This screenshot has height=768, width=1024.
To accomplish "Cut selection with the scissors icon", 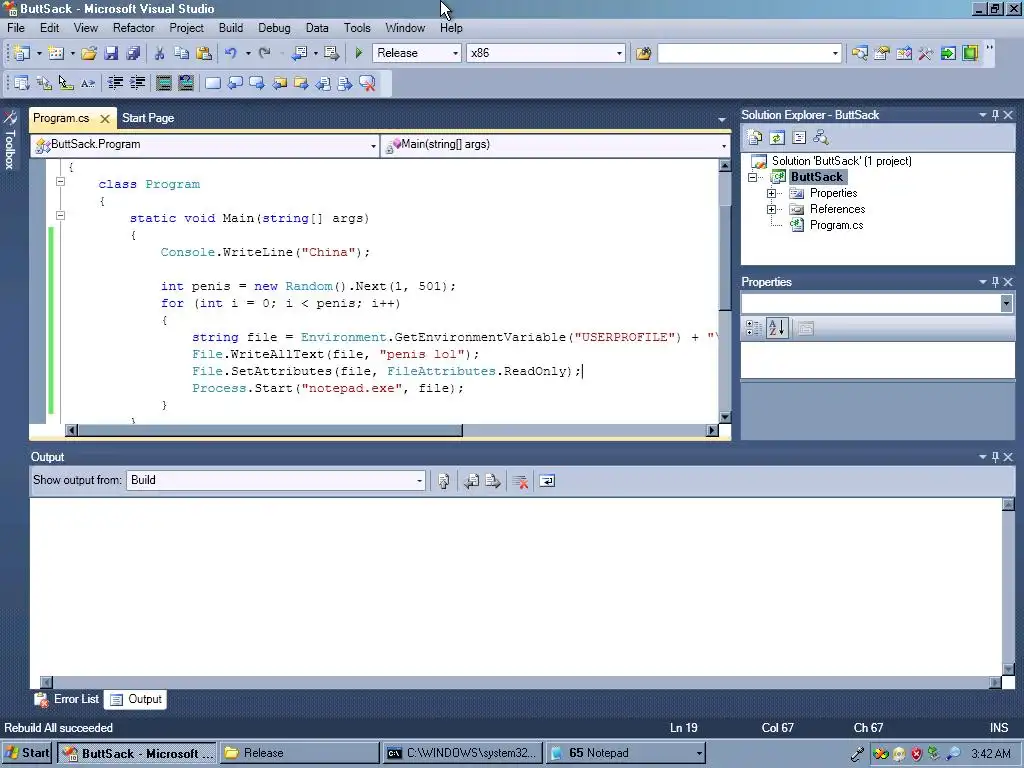I will (x=159, y=54).
